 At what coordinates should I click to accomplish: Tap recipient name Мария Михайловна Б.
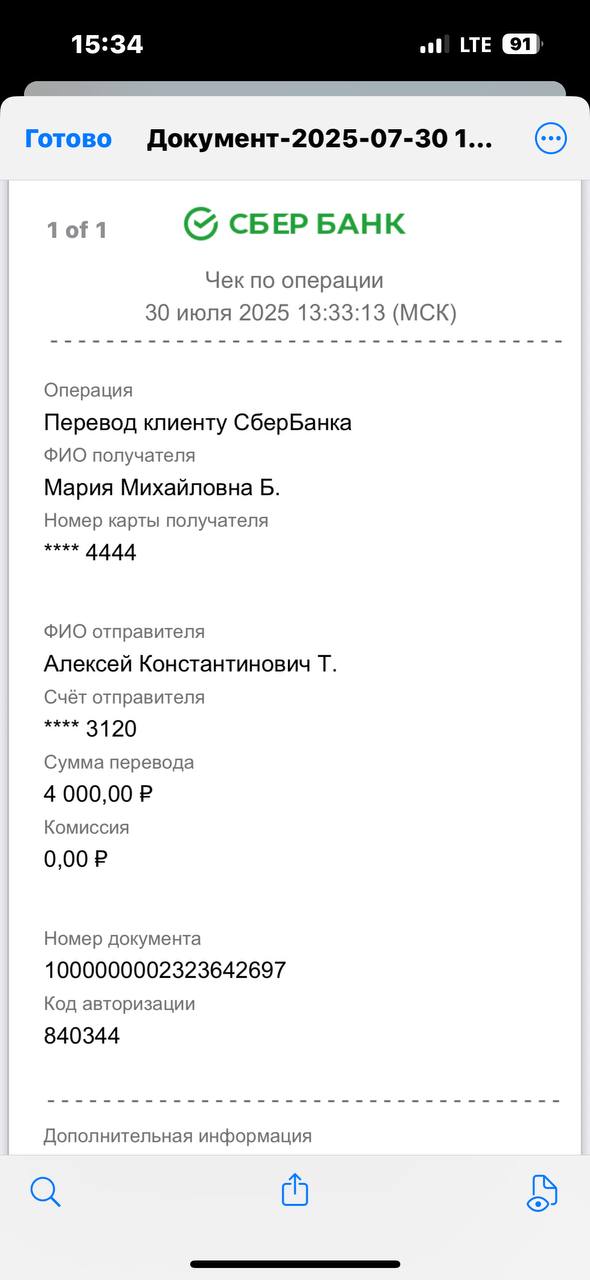pos(162,487)
